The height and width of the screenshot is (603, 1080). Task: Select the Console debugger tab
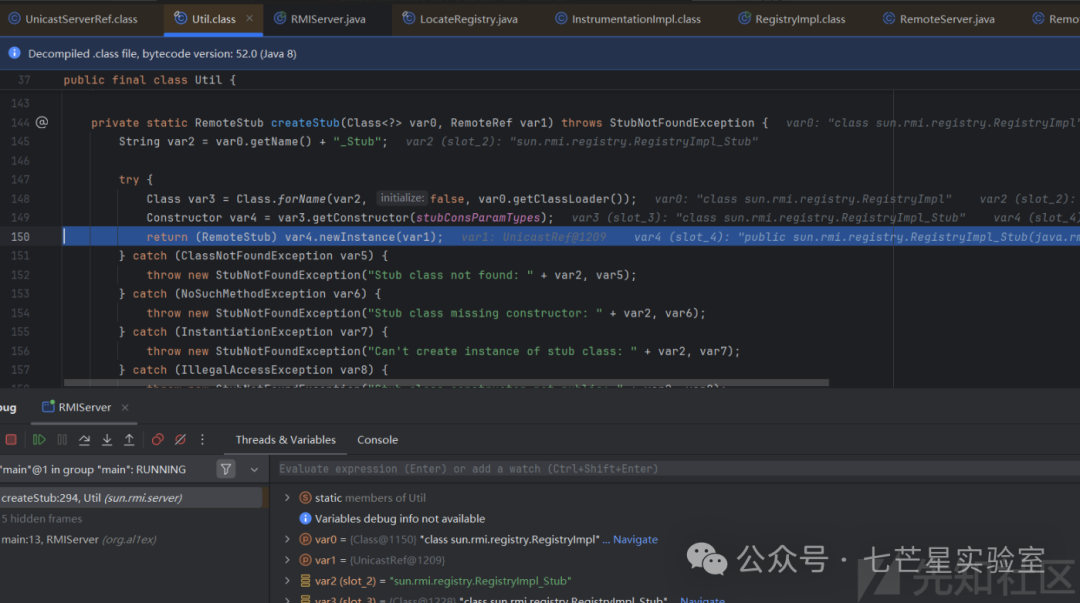click(377, 440)
